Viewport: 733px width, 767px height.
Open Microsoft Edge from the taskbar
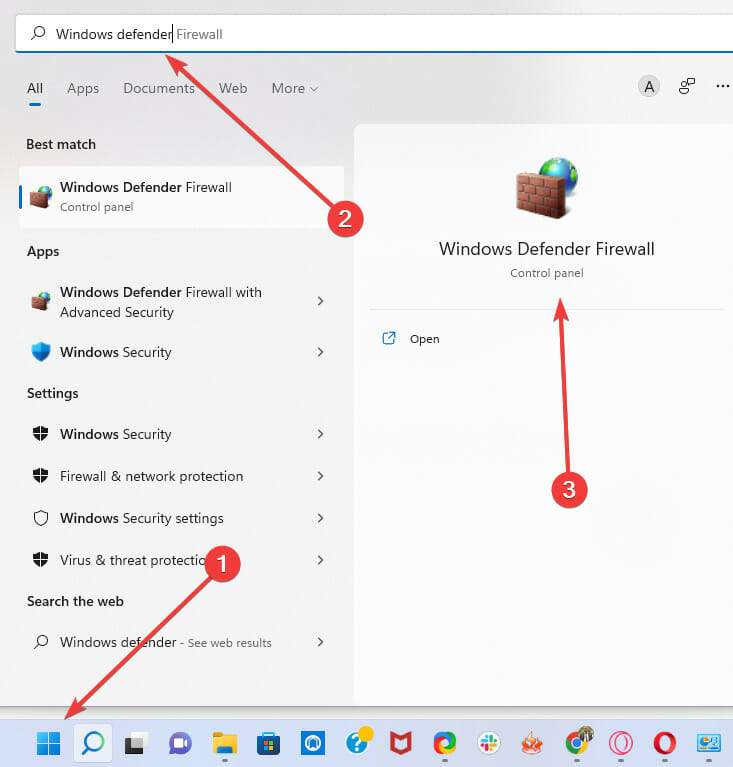point(445,744)
